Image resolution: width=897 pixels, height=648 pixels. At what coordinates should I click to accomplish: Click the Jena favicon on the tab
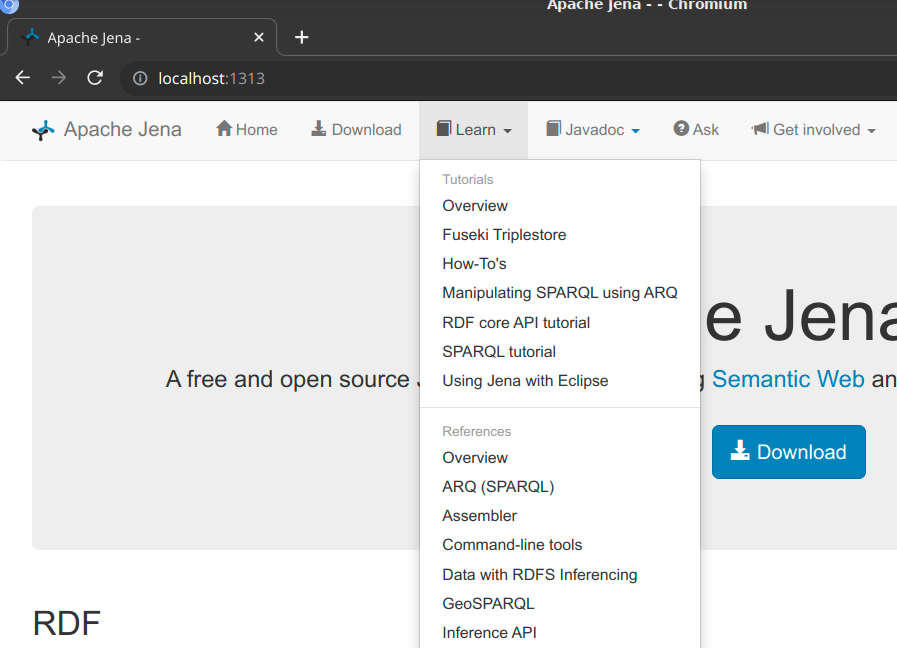[x=30, y=37]
